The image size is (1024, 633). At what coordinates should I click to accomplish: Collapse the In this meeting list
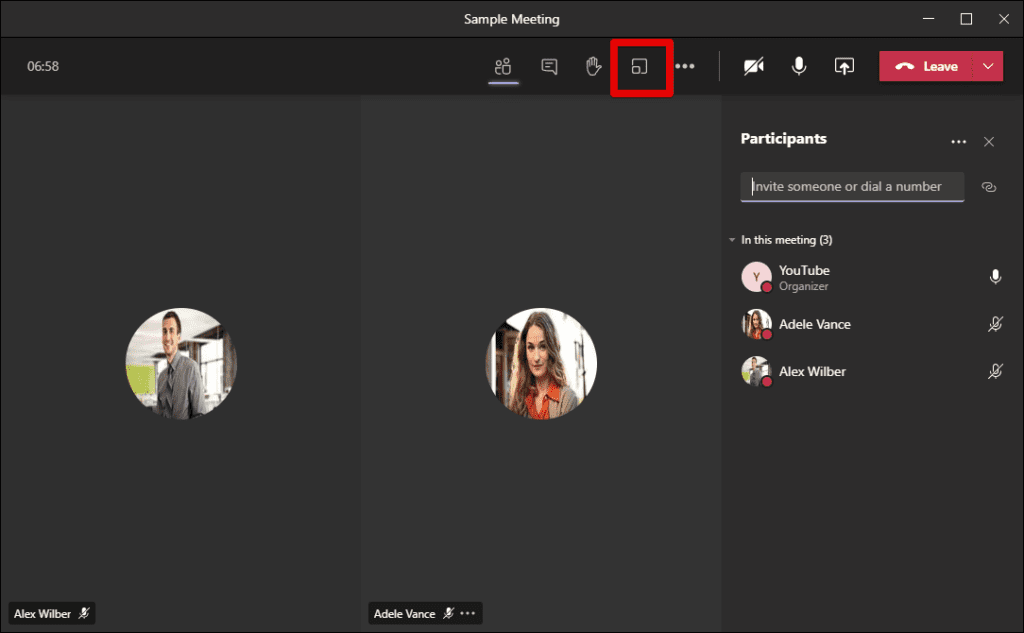pos(732,240)
